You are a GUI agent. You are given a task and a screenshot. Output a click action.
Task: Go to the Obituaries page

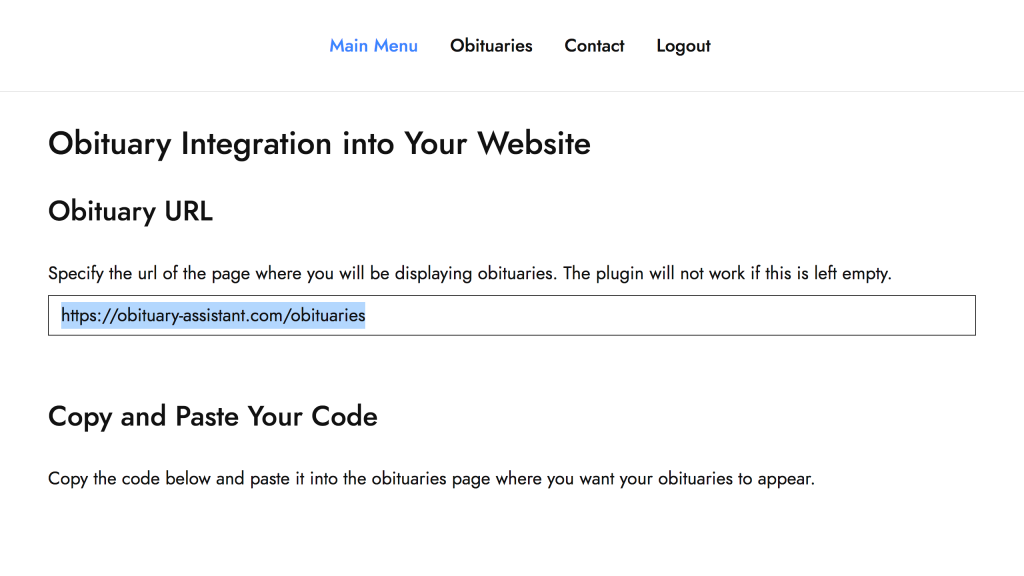491,45
